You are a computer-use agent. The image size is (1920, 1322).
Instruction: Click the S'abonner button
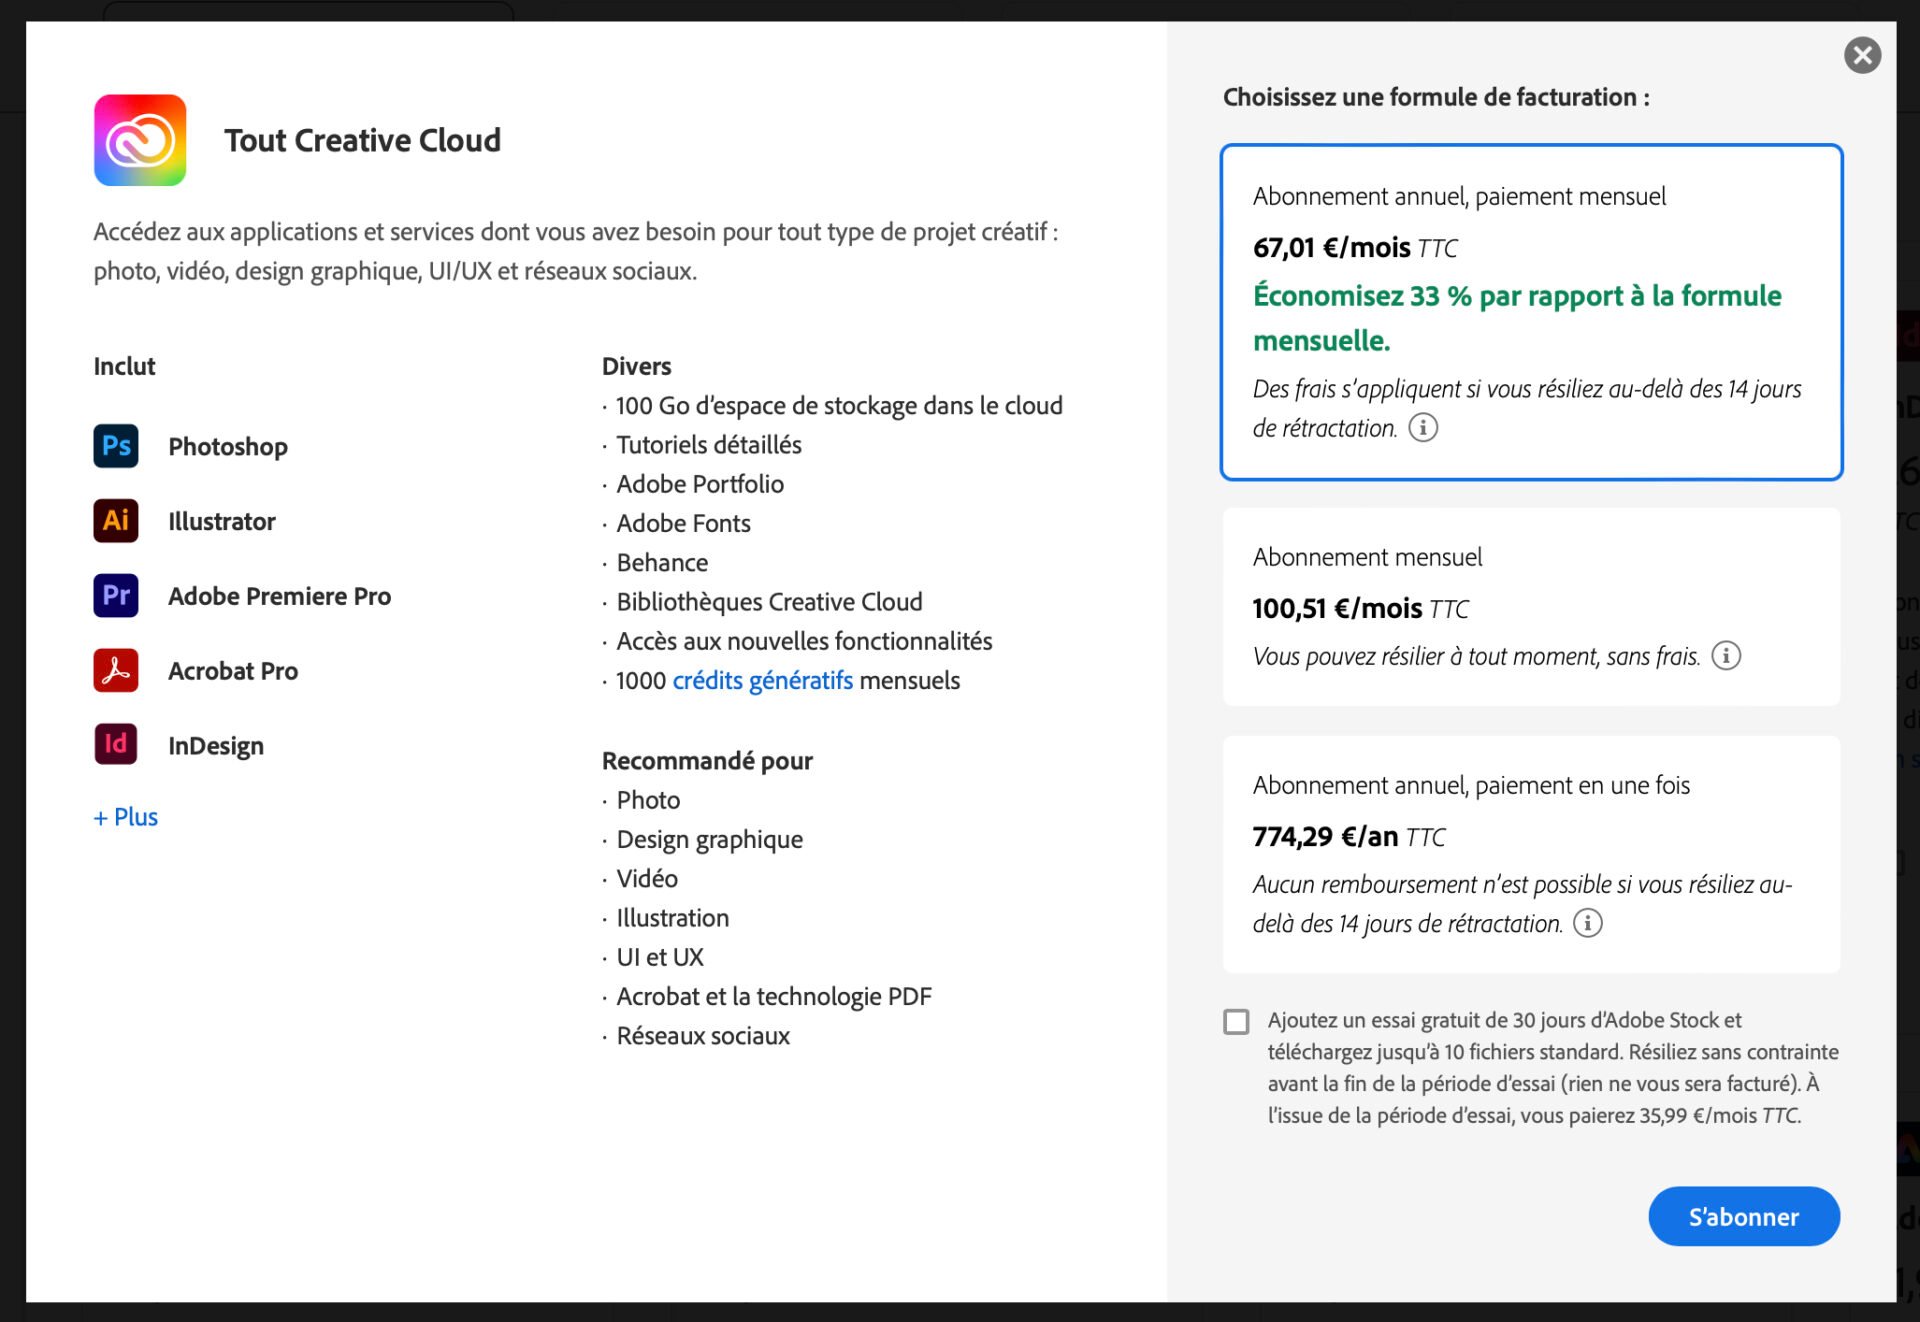point(1744,1216)
